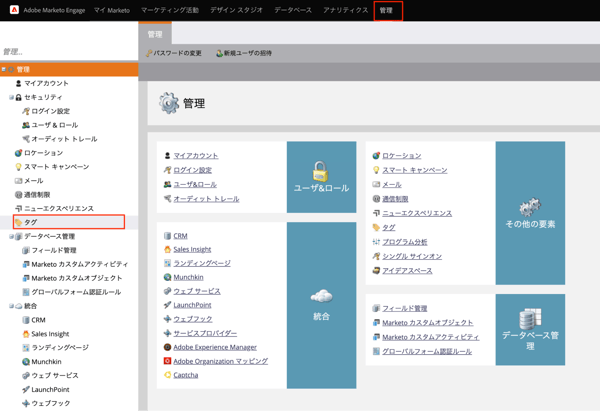Switch to アナリティクス

[x=345, y=10]
